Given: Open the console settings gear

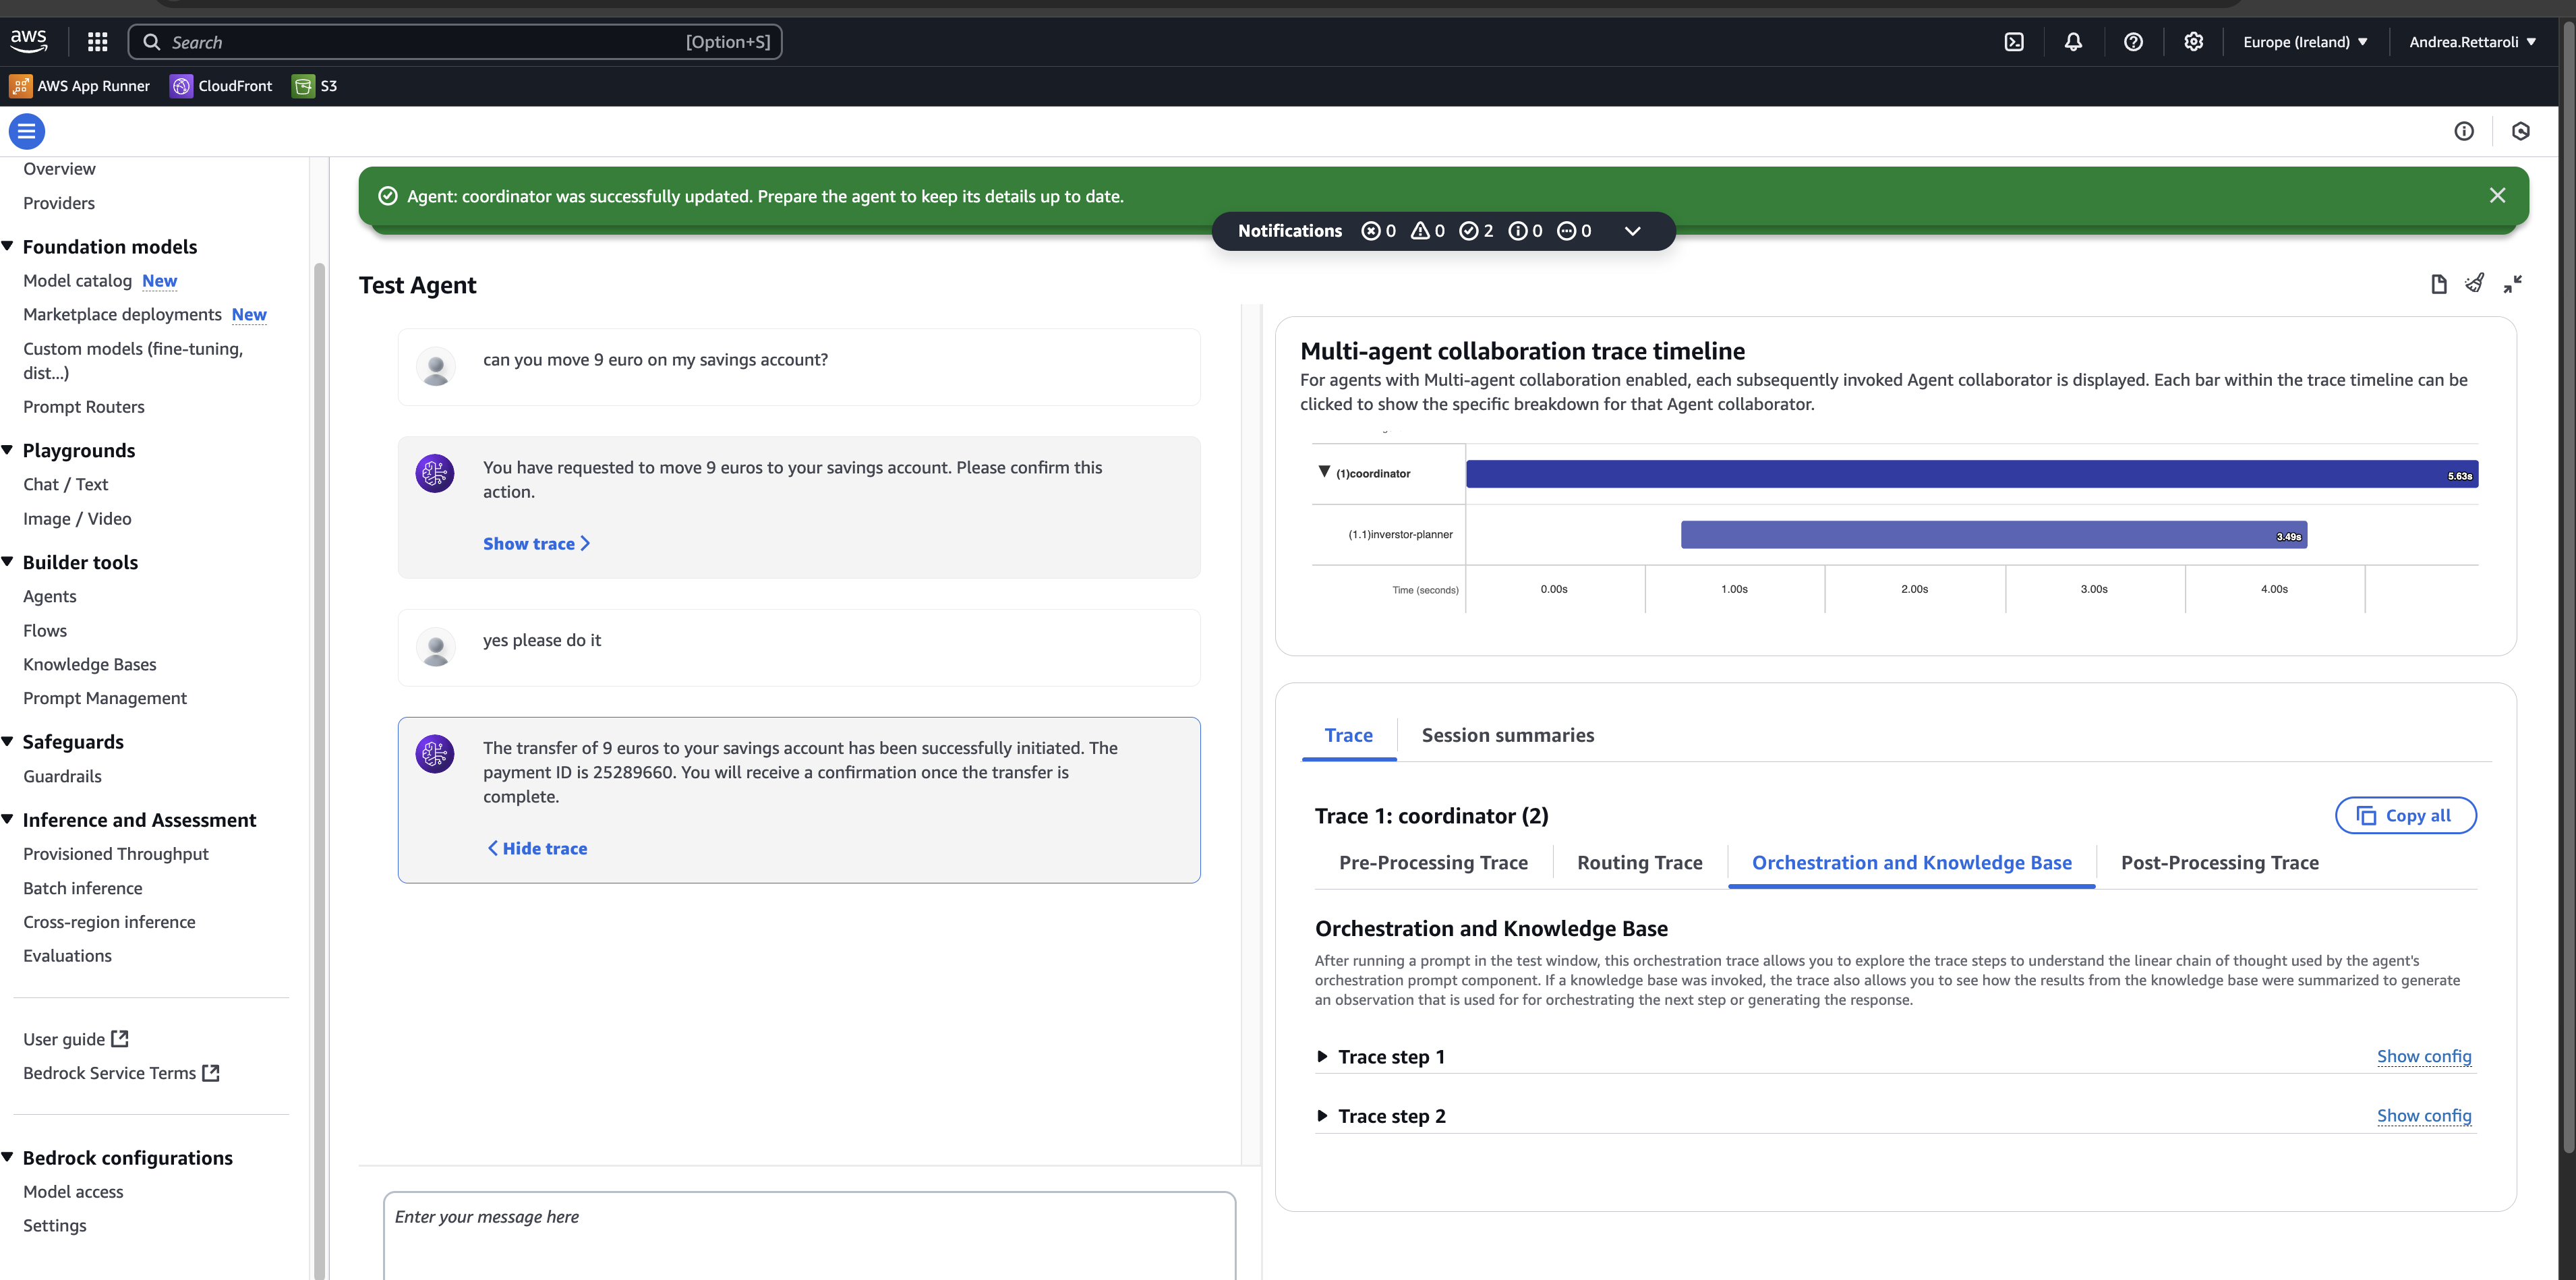Looking at the screenshot, I should (2193, 42).
